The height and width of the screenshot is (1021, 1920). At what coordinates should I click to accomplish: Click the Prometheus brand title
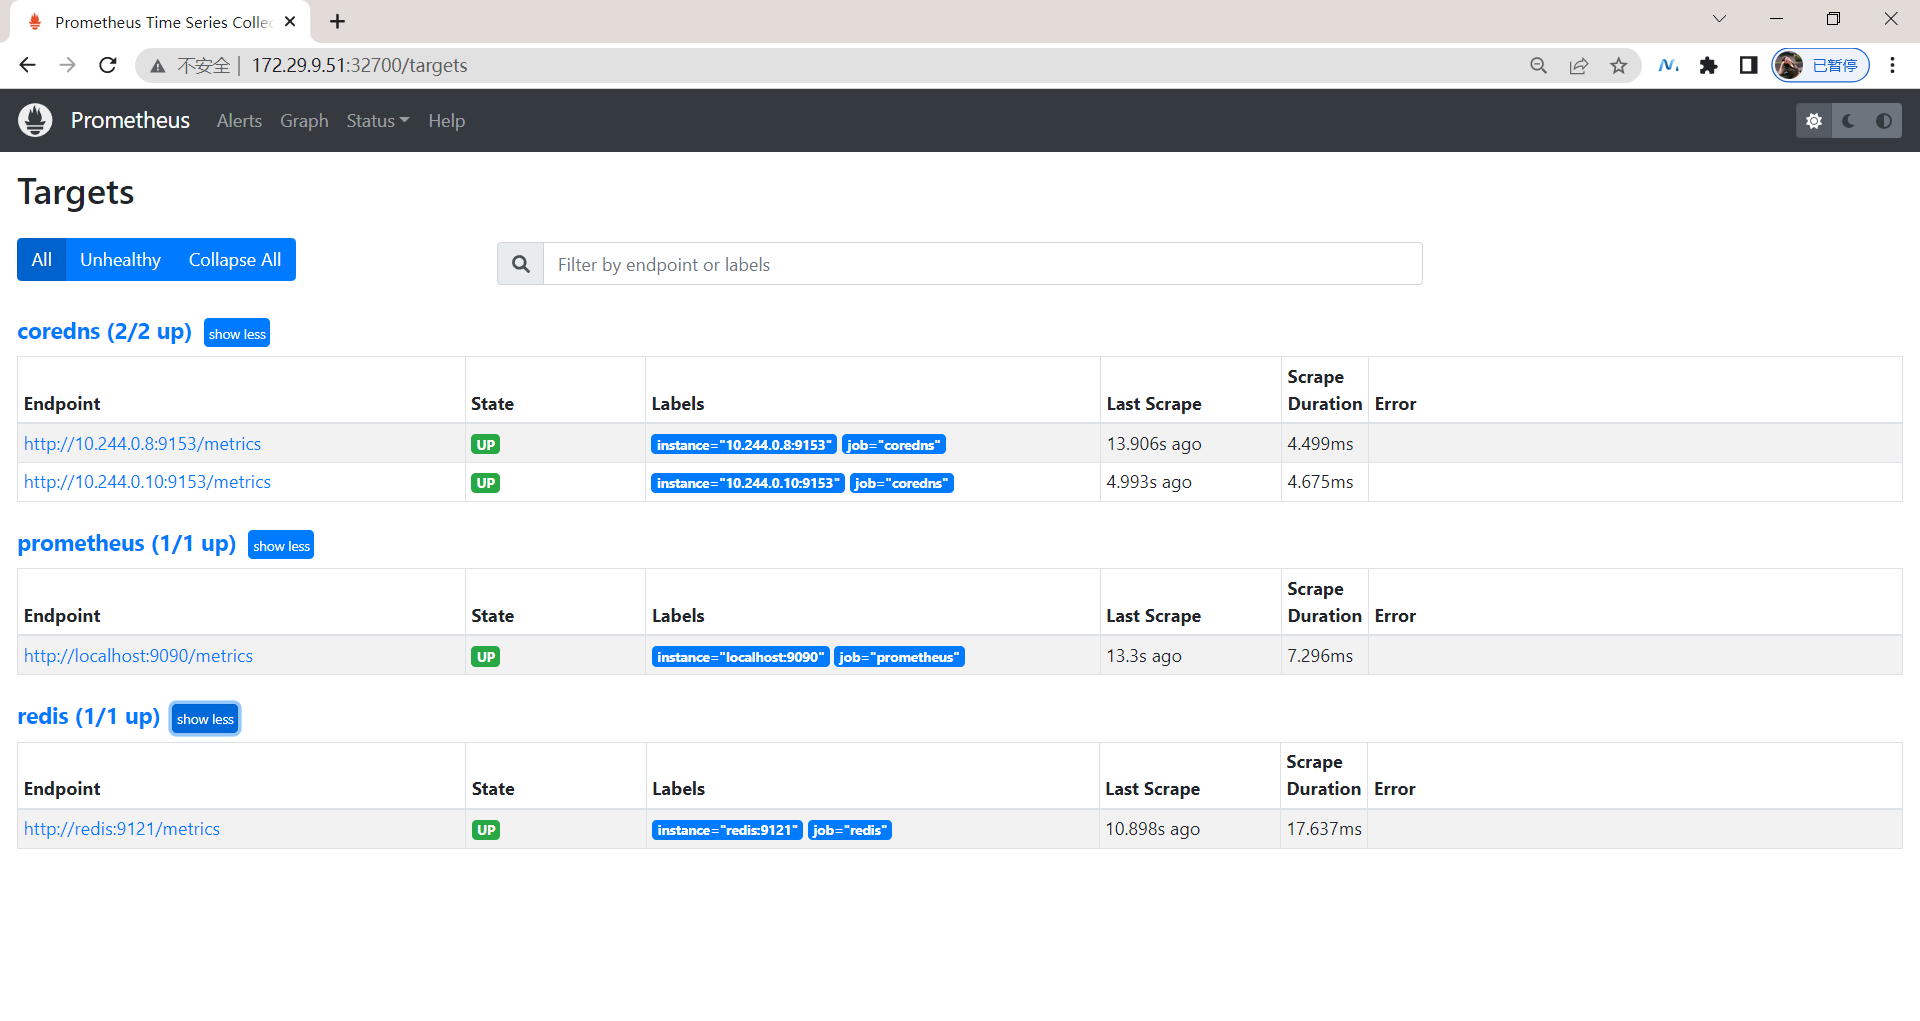pos(130,120)
